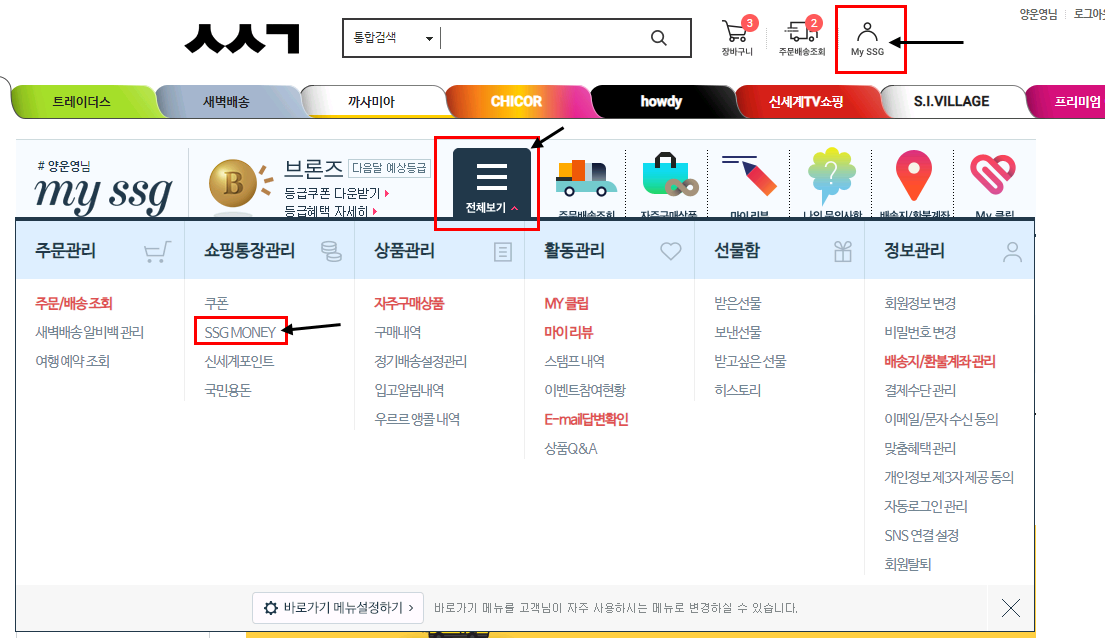Open 우르르 앵콜 내역 link
Viewport: 1105px width, 638px height.
click(x=417, y=419)
